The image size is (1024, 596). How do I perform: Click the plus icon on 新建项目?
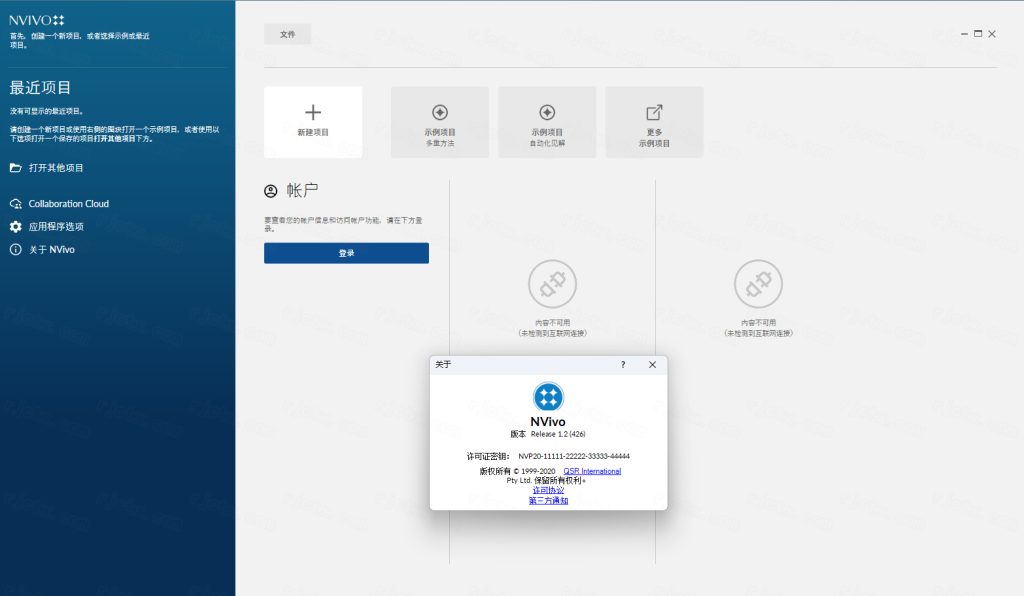[313, 112]
